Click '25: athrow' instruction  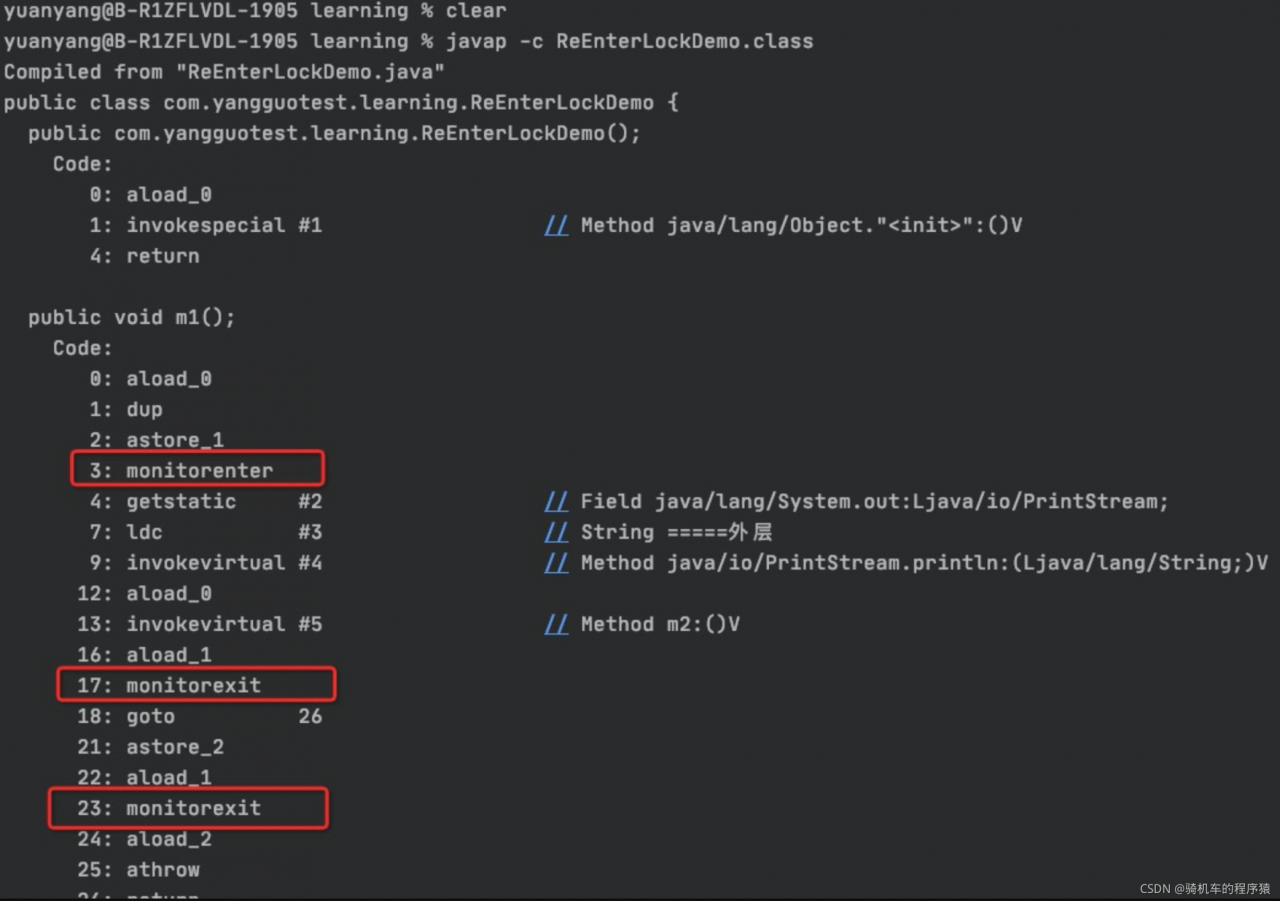click(x=138, y=870)
